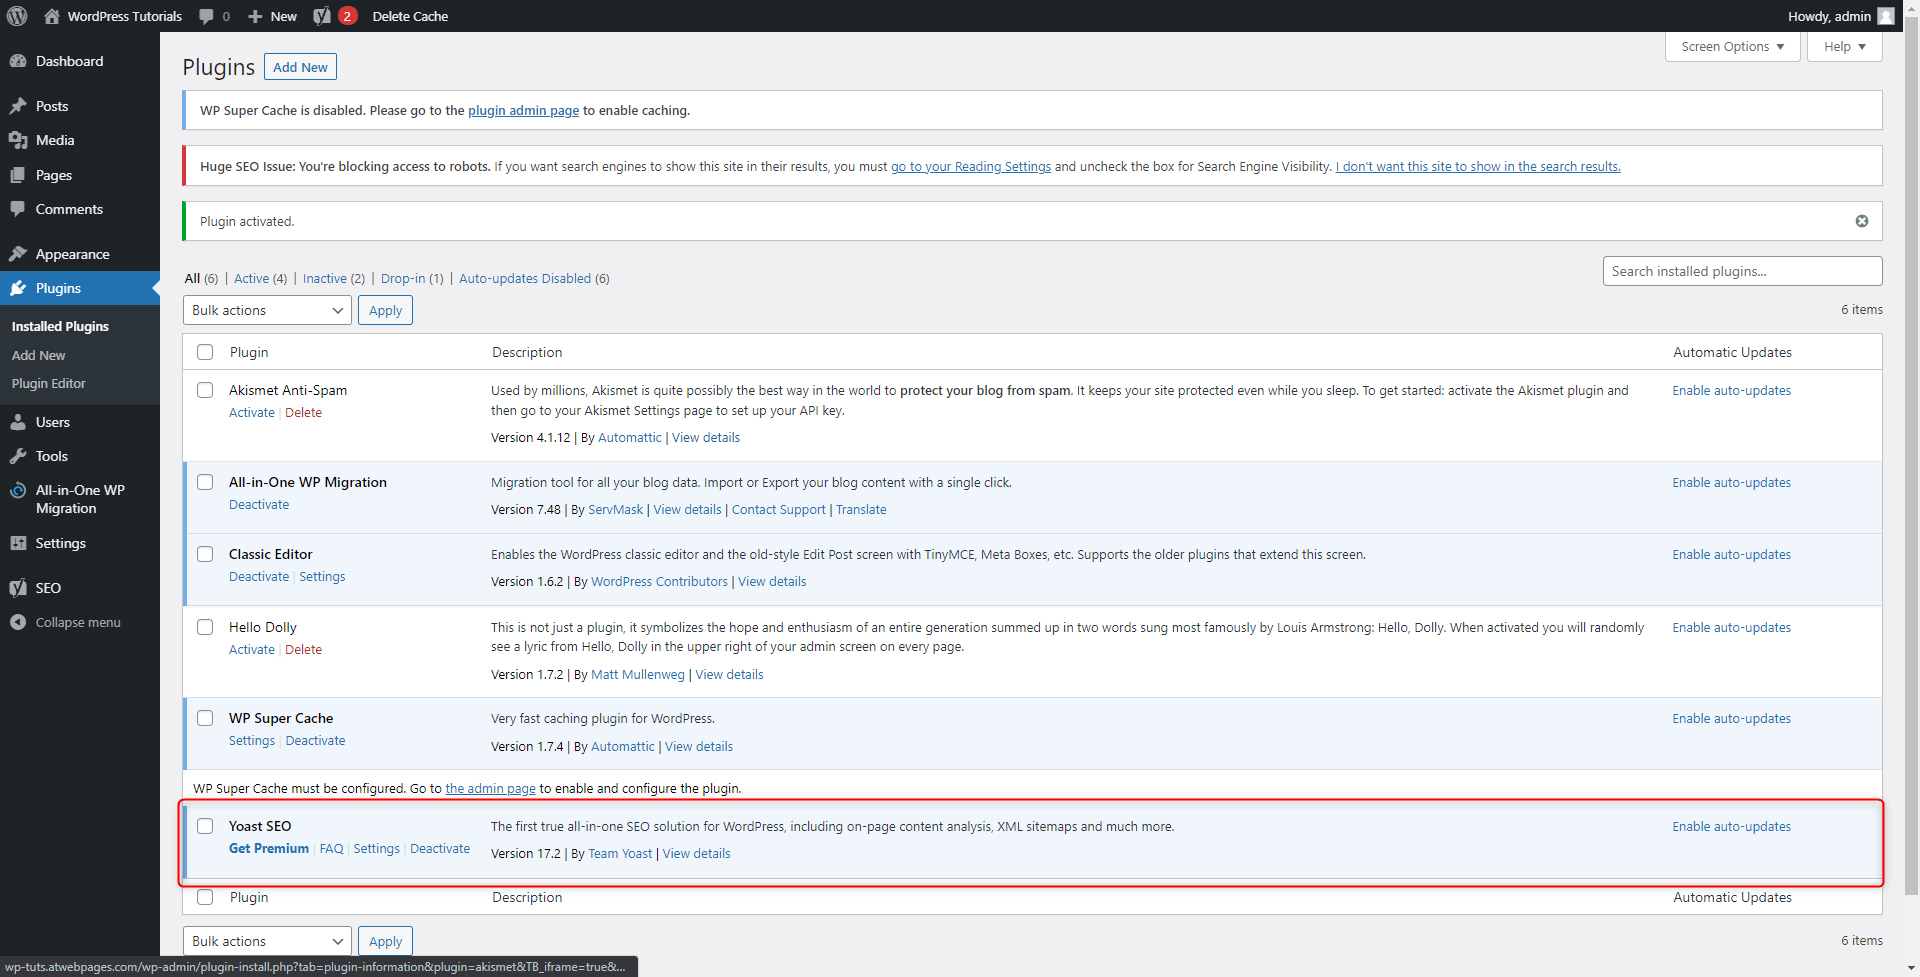Open Yoast SEO FAQ link
The height and width of the screenshot is (977, 1920).
coord(331,848)
